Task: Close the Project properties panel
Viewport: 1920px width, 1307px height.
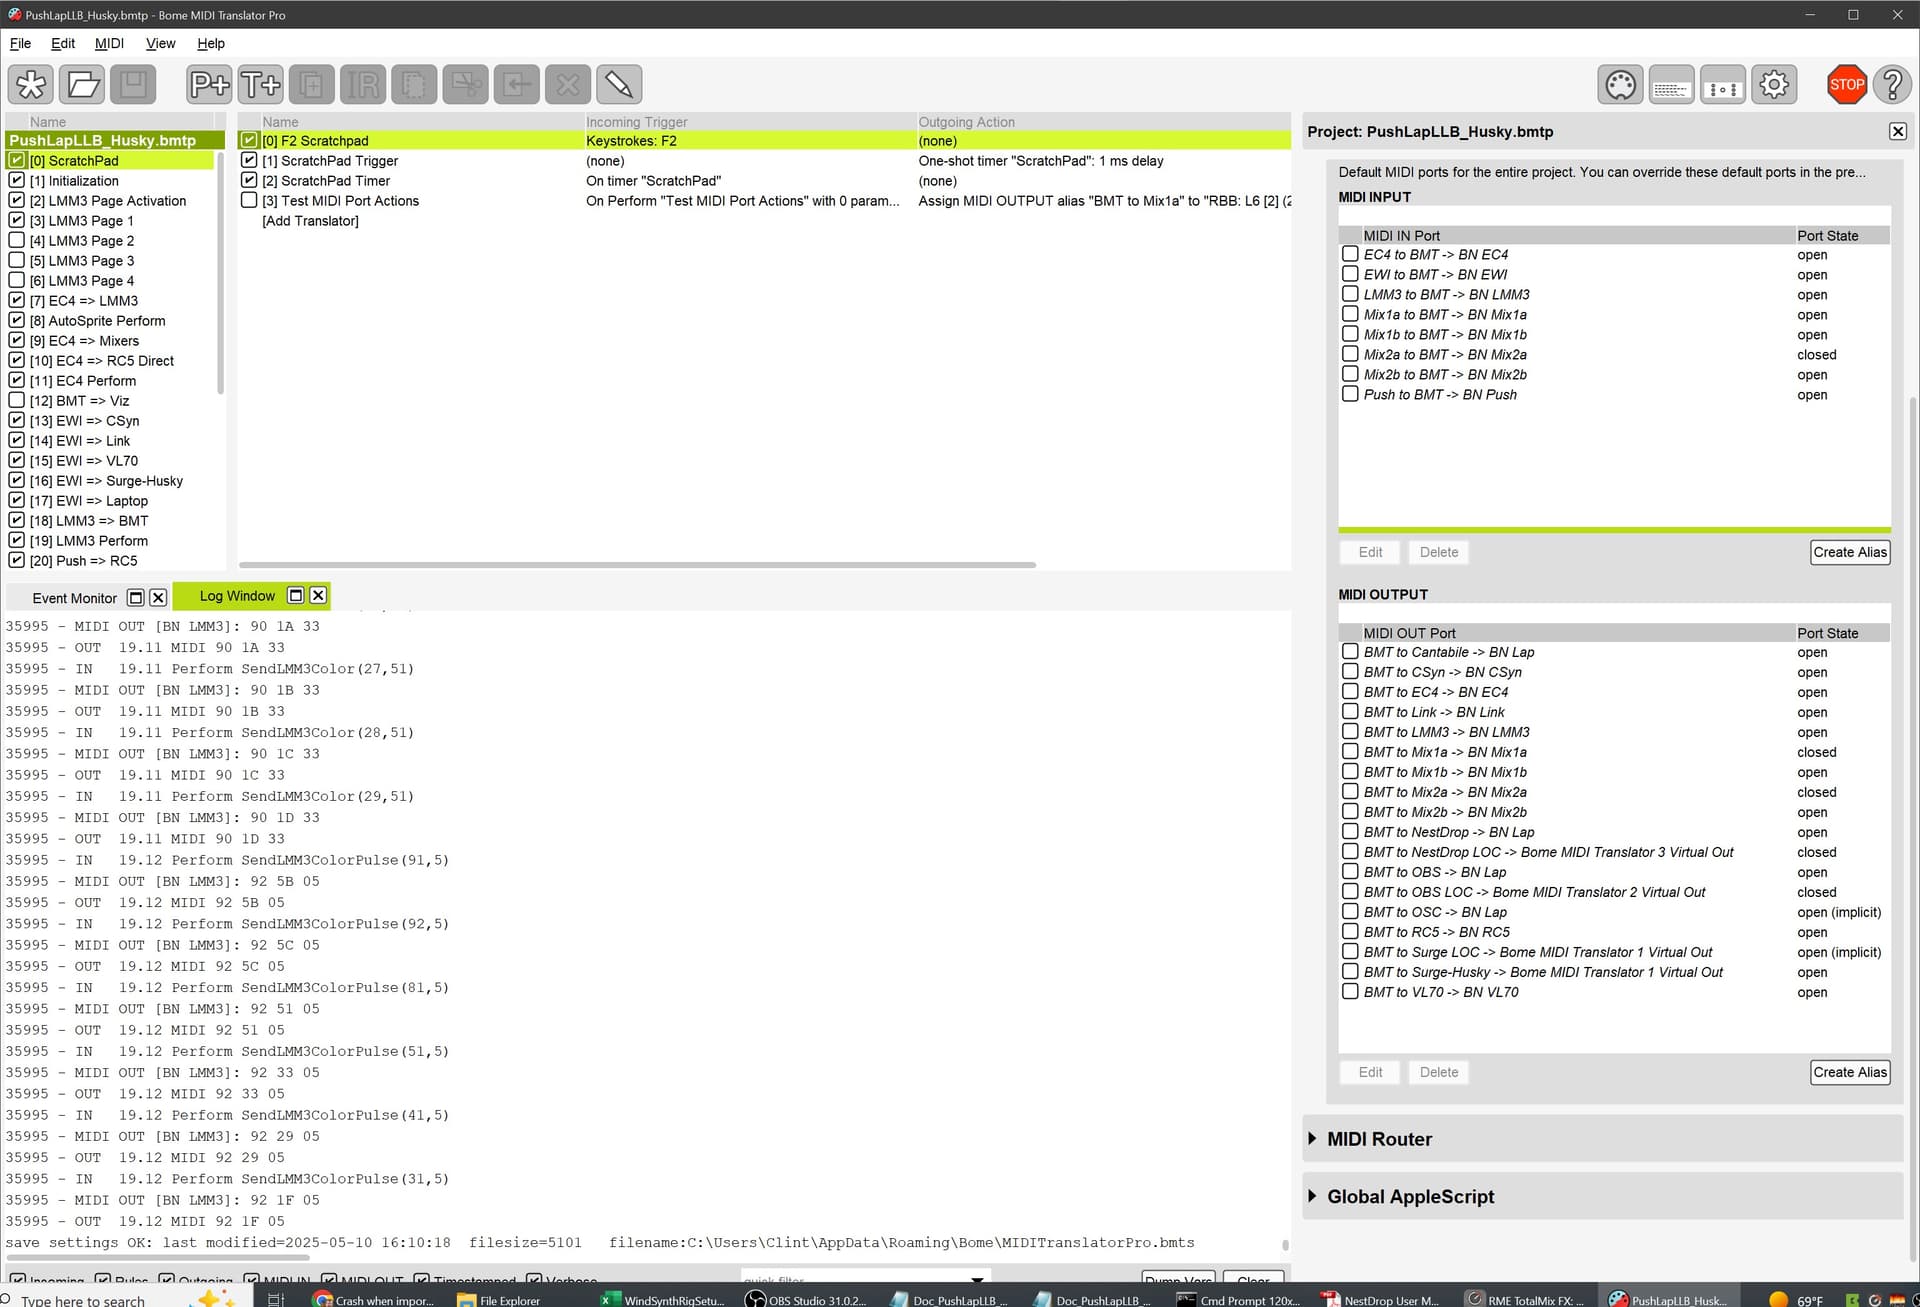Action: coord(1897,131)
